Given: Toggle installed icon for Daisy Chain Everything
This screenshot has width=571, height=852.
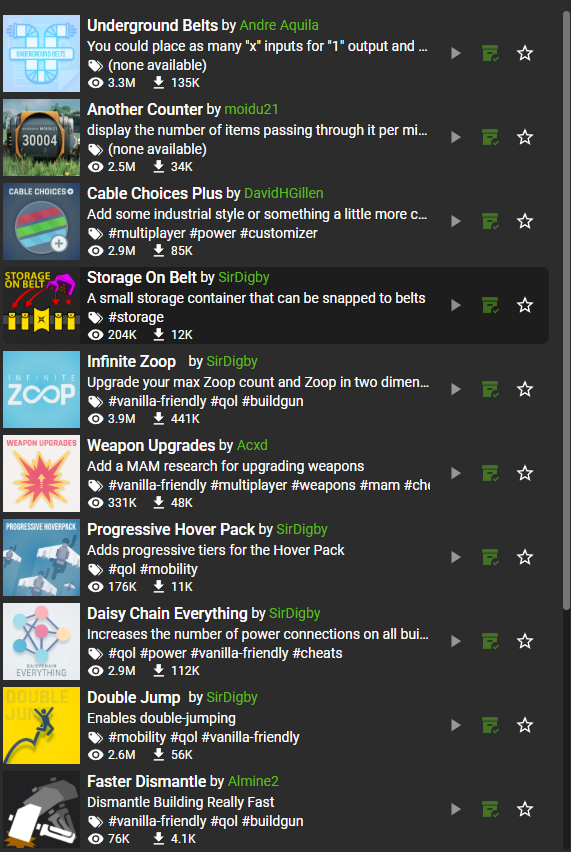Looking at the screenshot, I should click(x=491, y=642).
